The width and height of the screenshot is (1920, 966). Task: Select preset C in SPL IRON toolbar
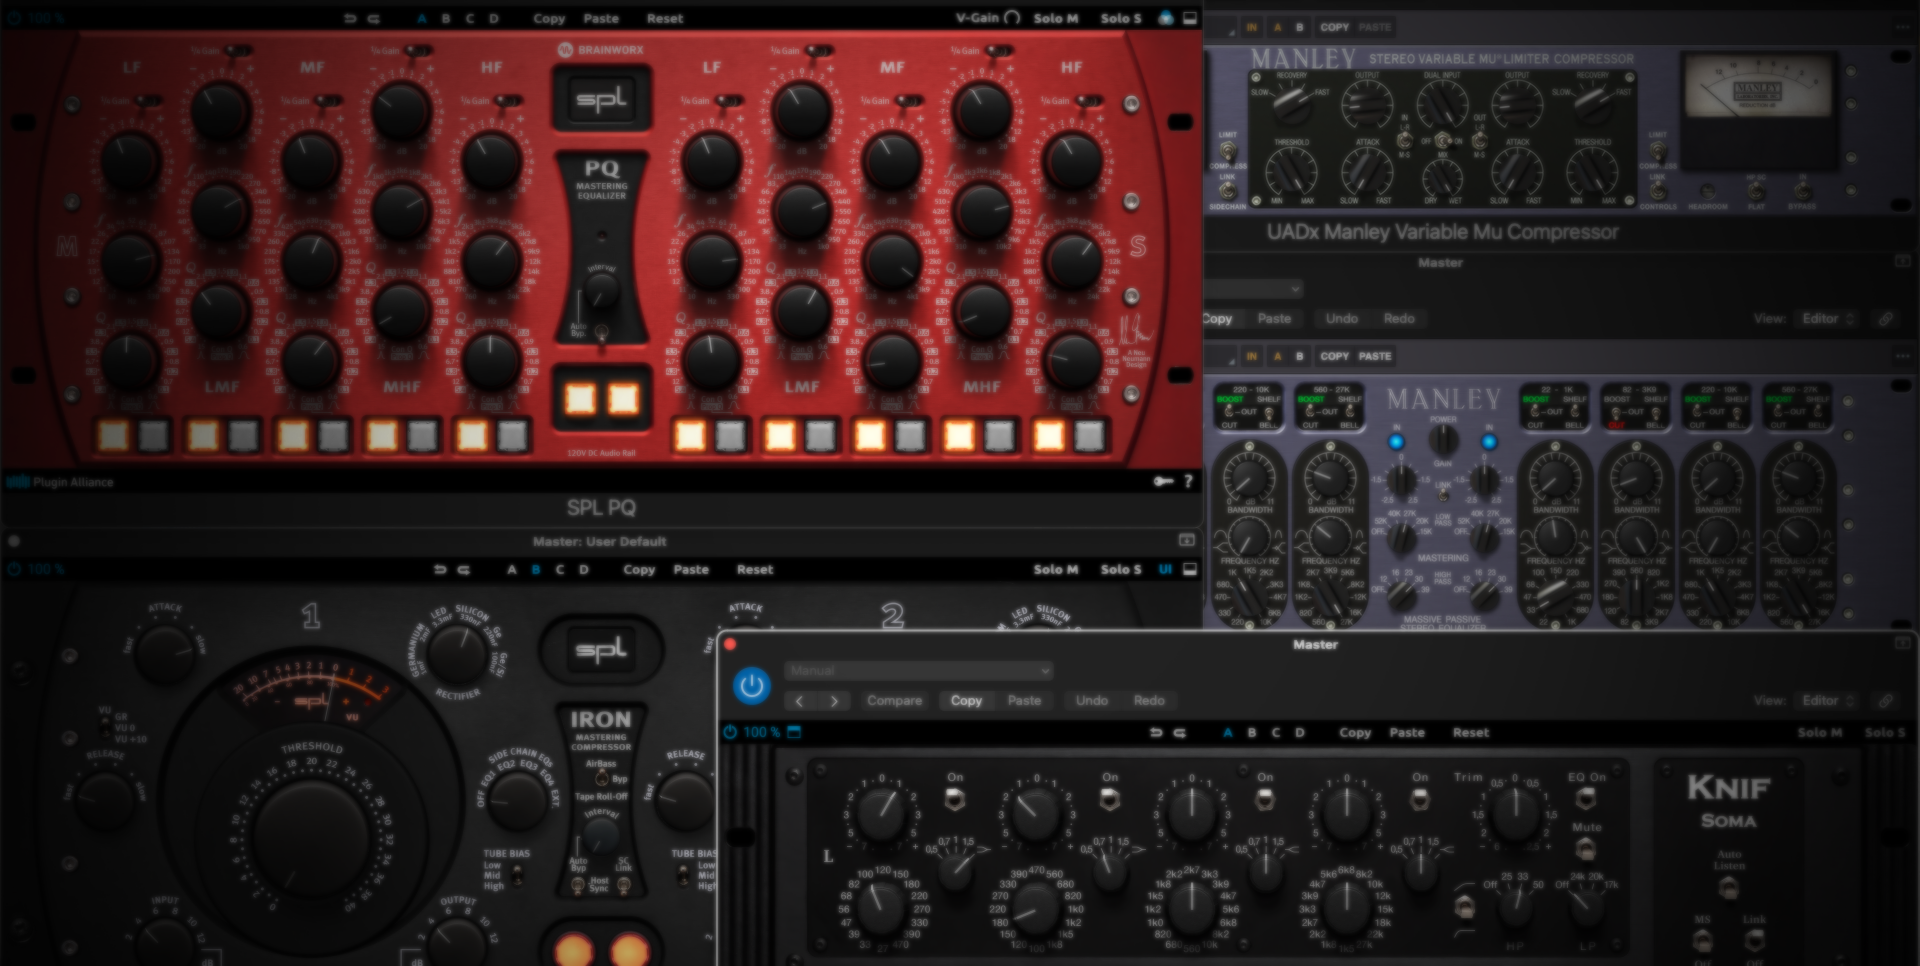[x=560, y=569]
